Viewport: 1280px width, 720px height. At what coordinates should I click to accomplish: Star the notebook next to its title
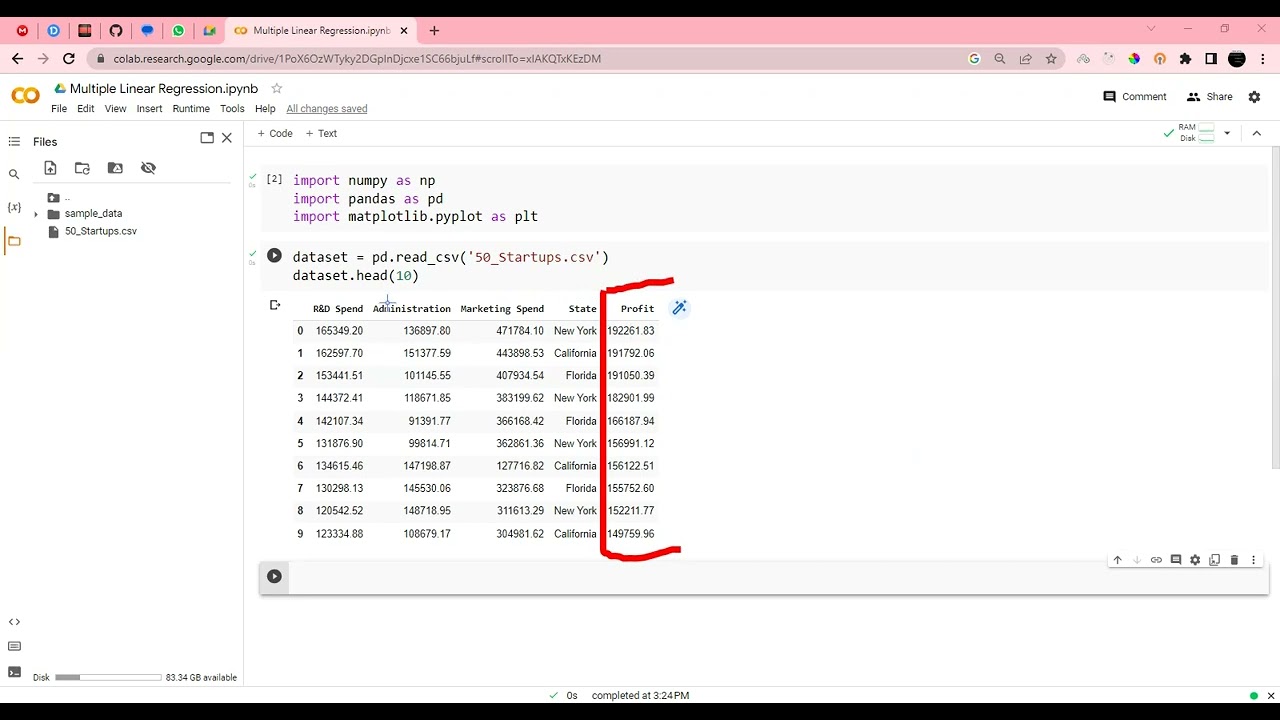click(x=277, y=89)
